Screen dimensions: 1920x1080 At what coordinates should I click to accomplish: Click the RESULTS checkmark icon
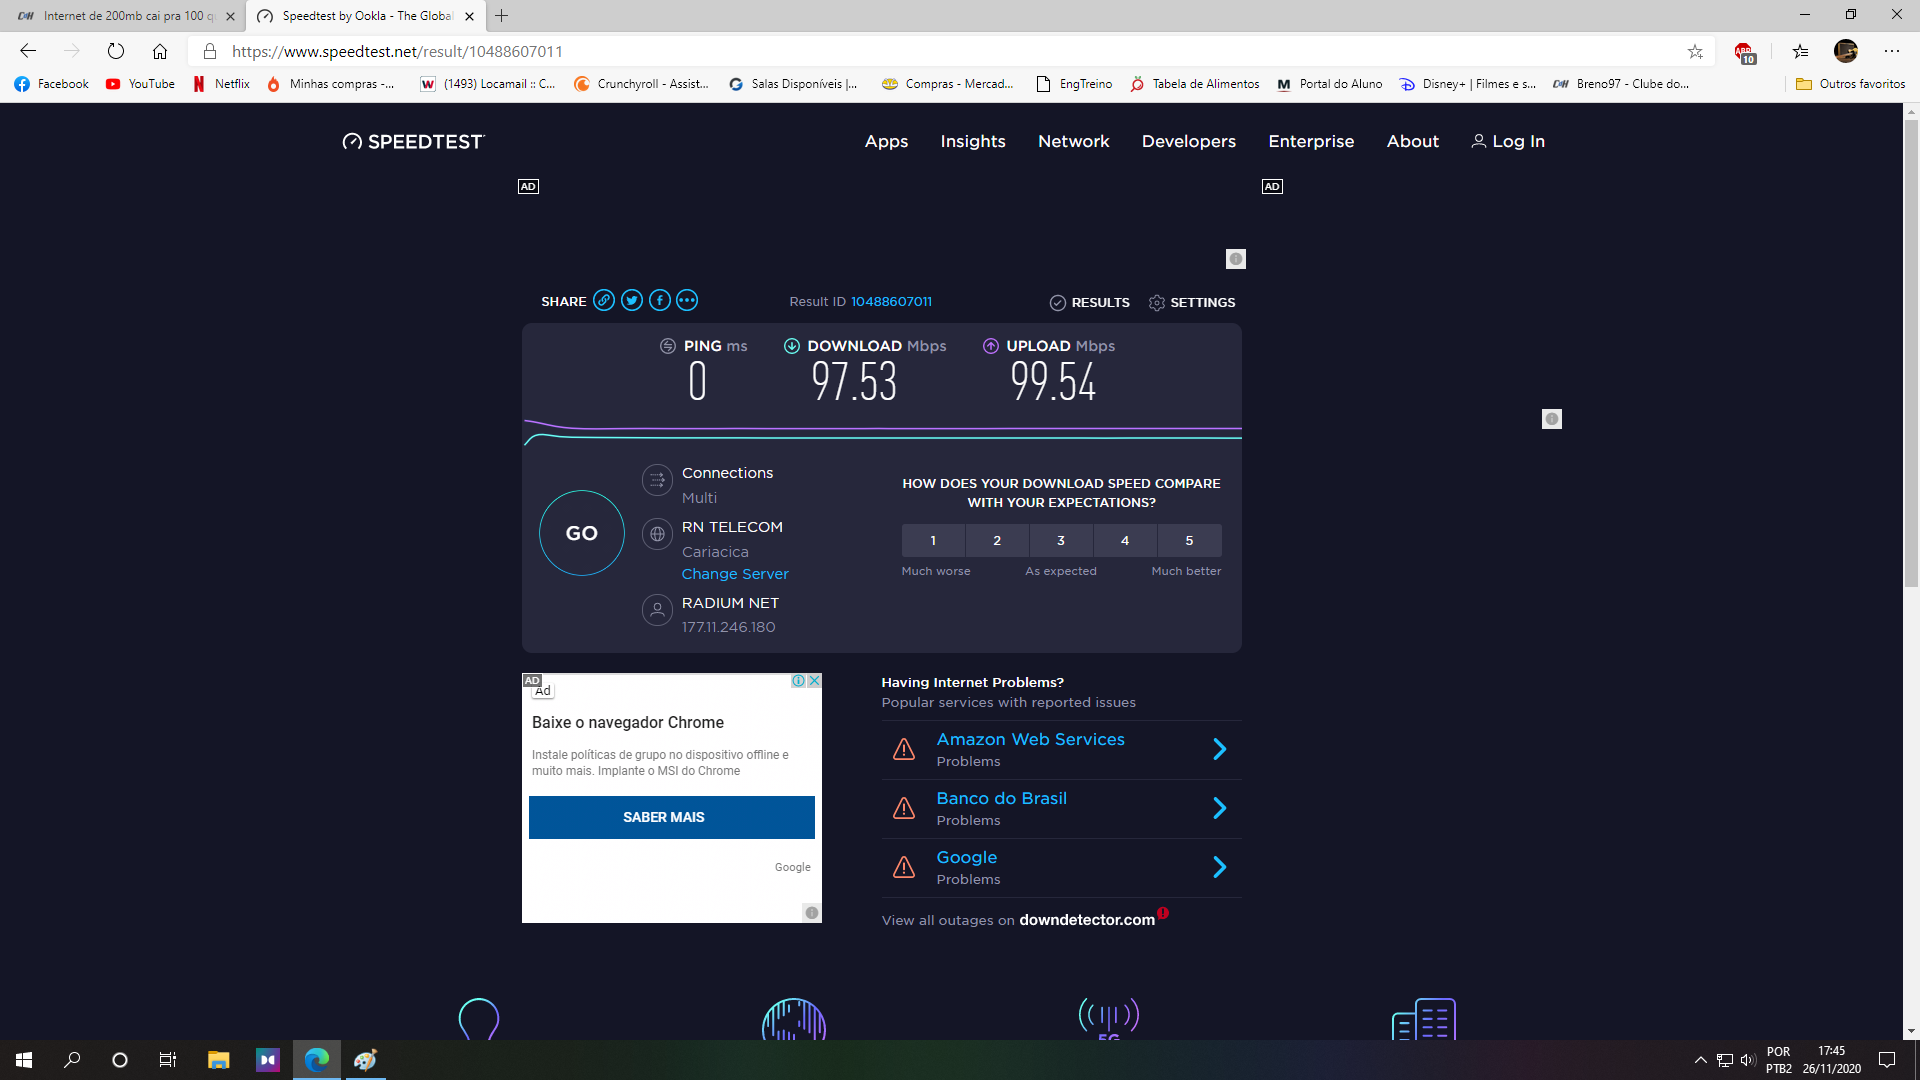pyautogui.click(x=1058, y=303)
